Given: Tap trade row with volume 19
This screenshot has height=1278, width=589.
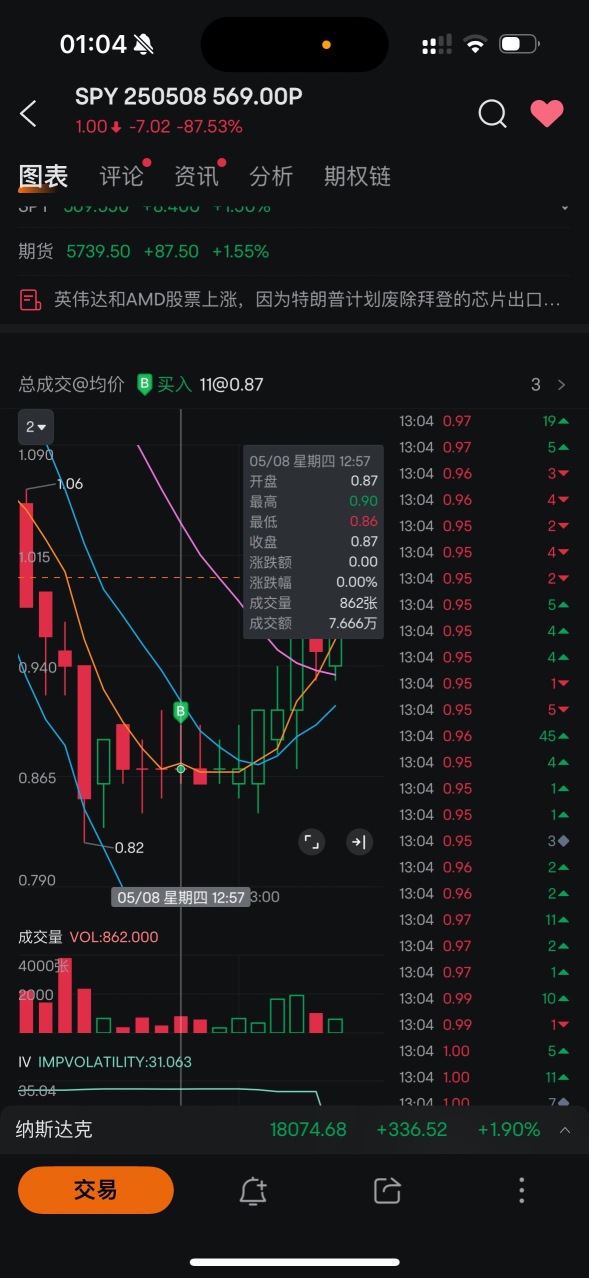Looking at the screenshot, I should point(486,421).
